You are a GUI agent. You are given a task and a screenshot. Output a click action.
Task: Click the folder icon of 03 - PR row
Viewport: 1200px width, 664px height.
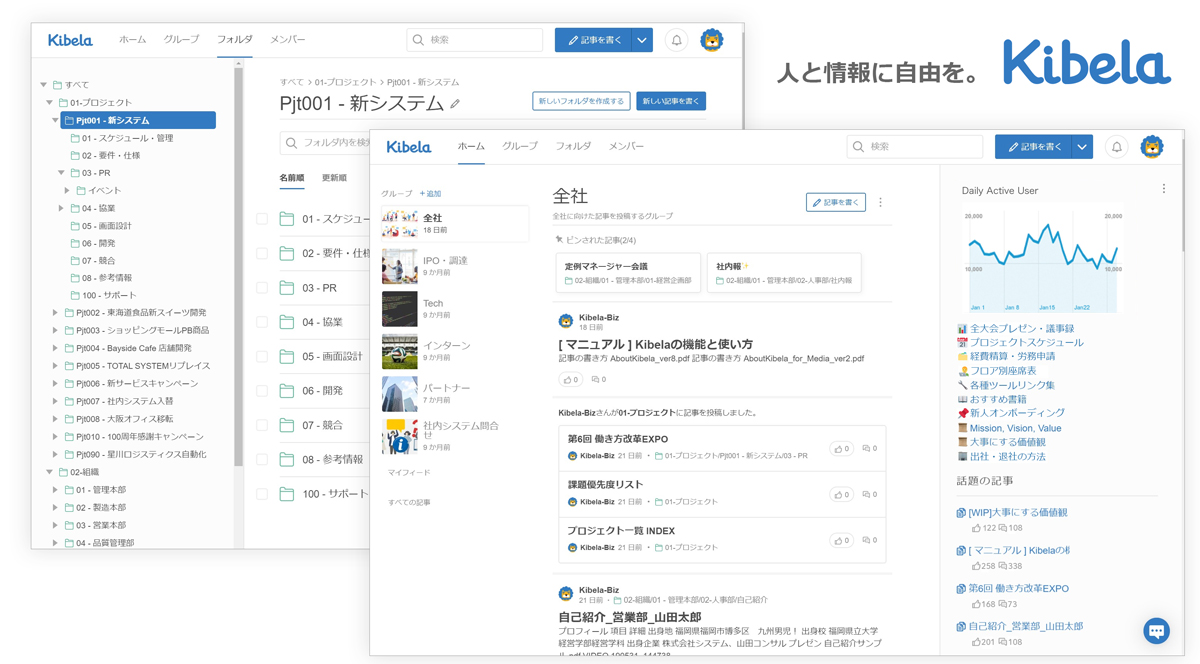(x=287, y=288)
